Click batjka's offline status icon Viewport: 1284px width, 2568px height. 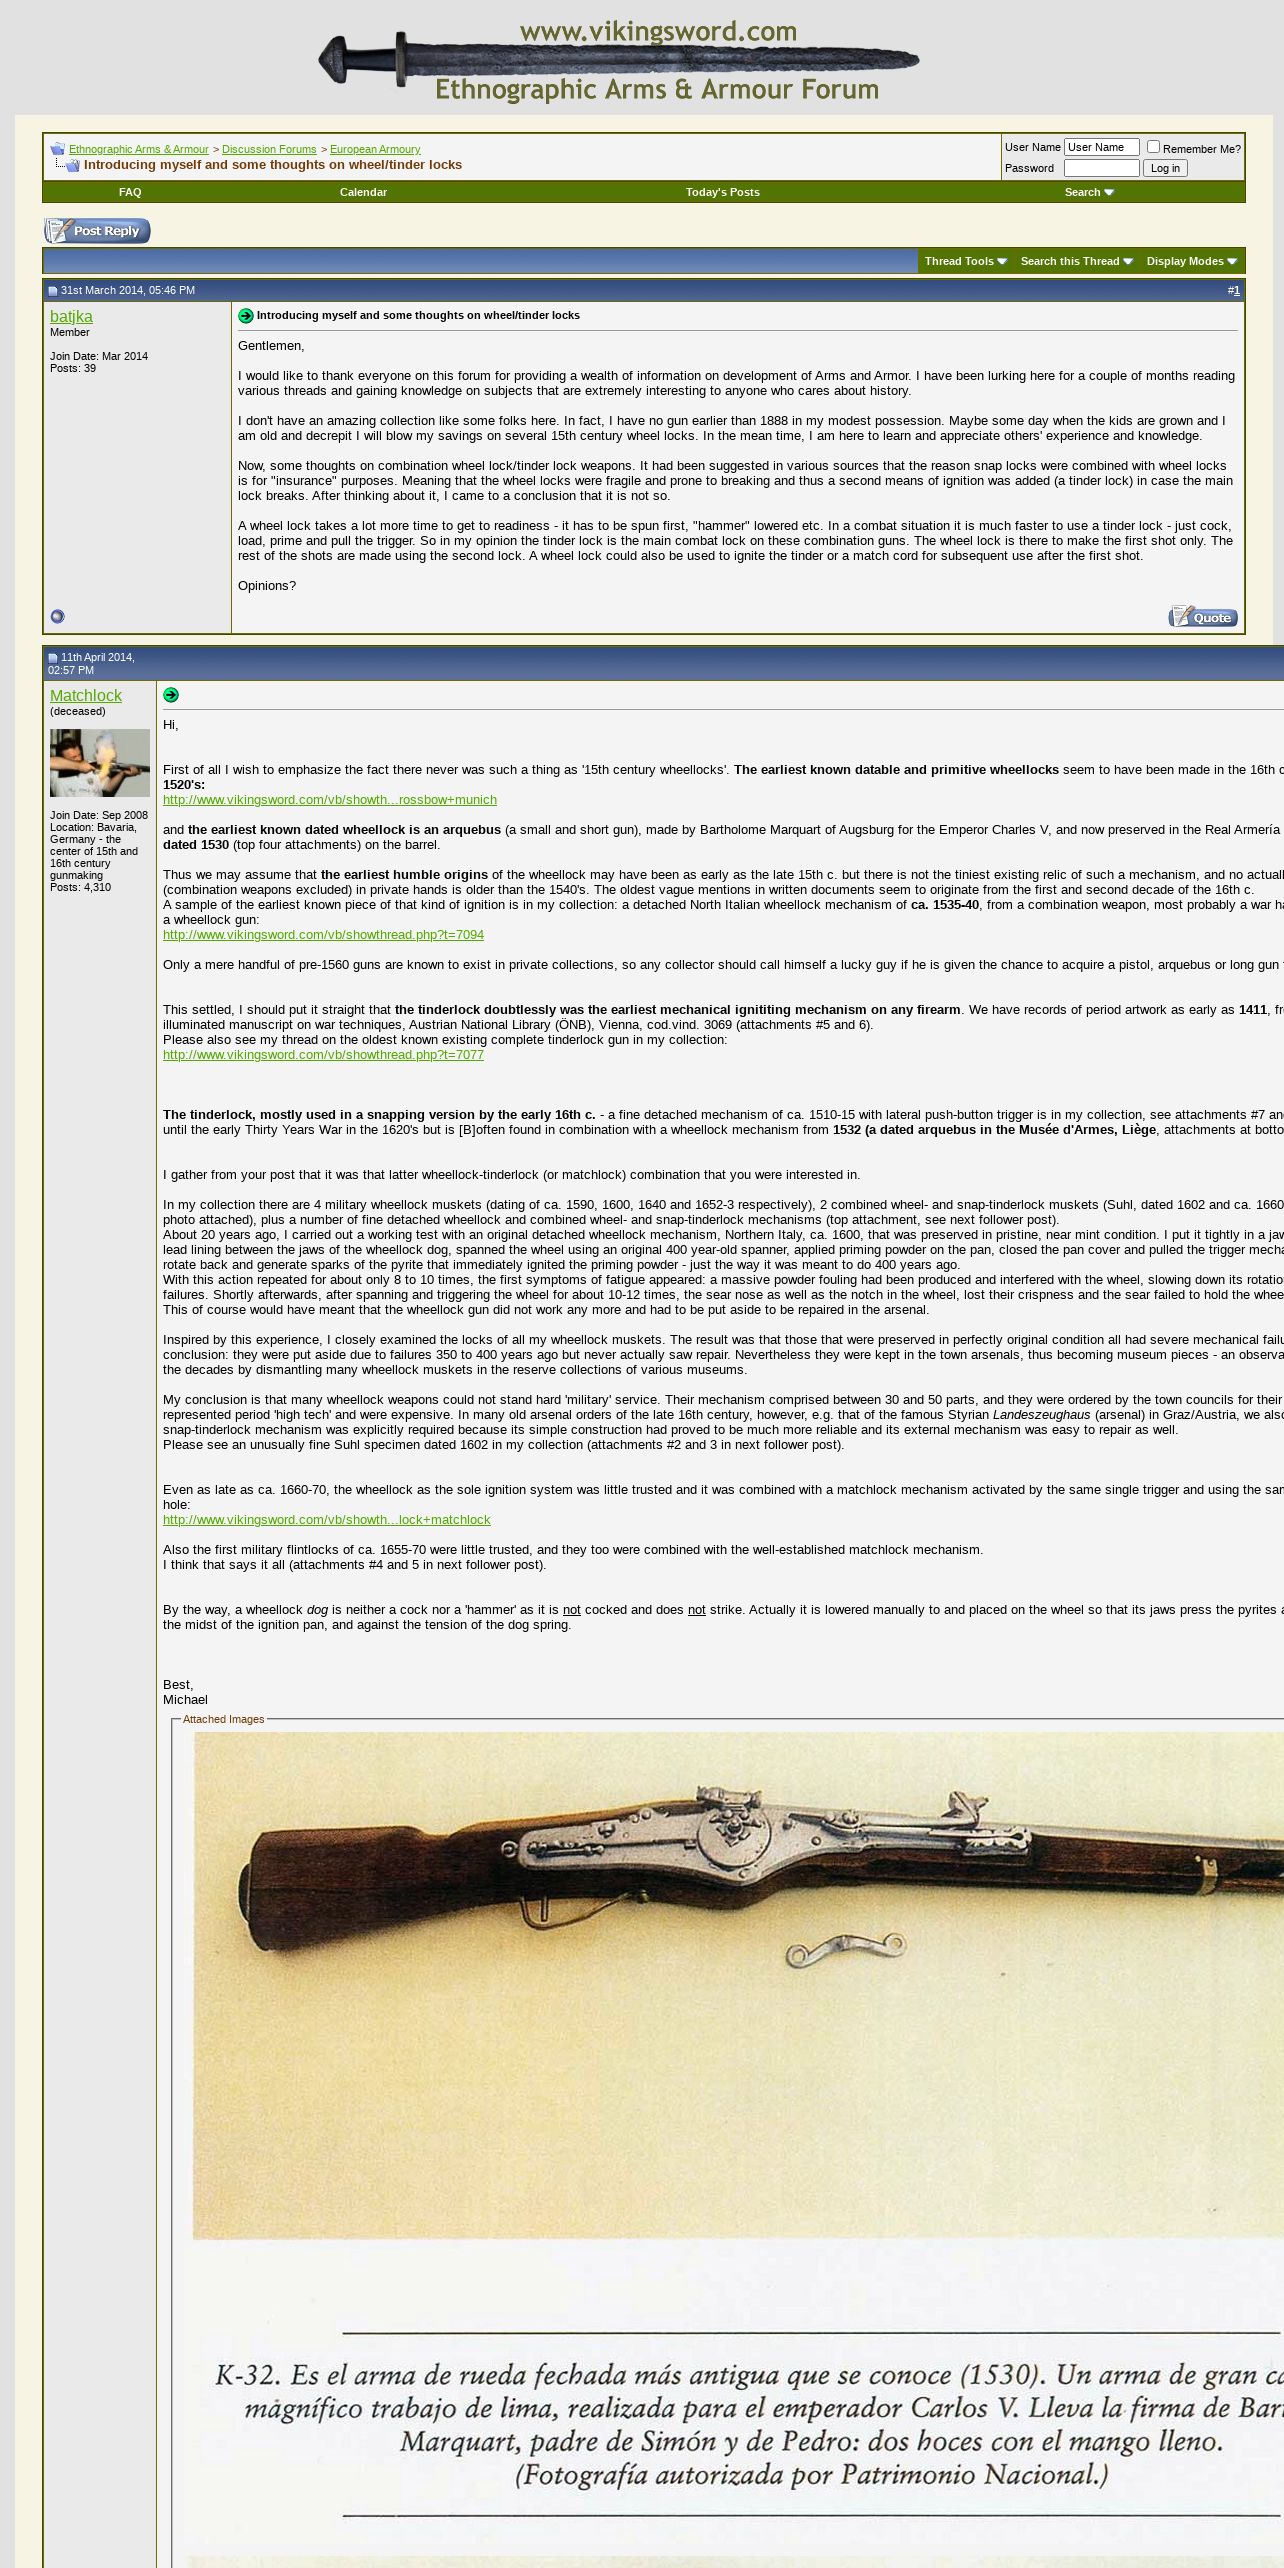pos(57,617)
